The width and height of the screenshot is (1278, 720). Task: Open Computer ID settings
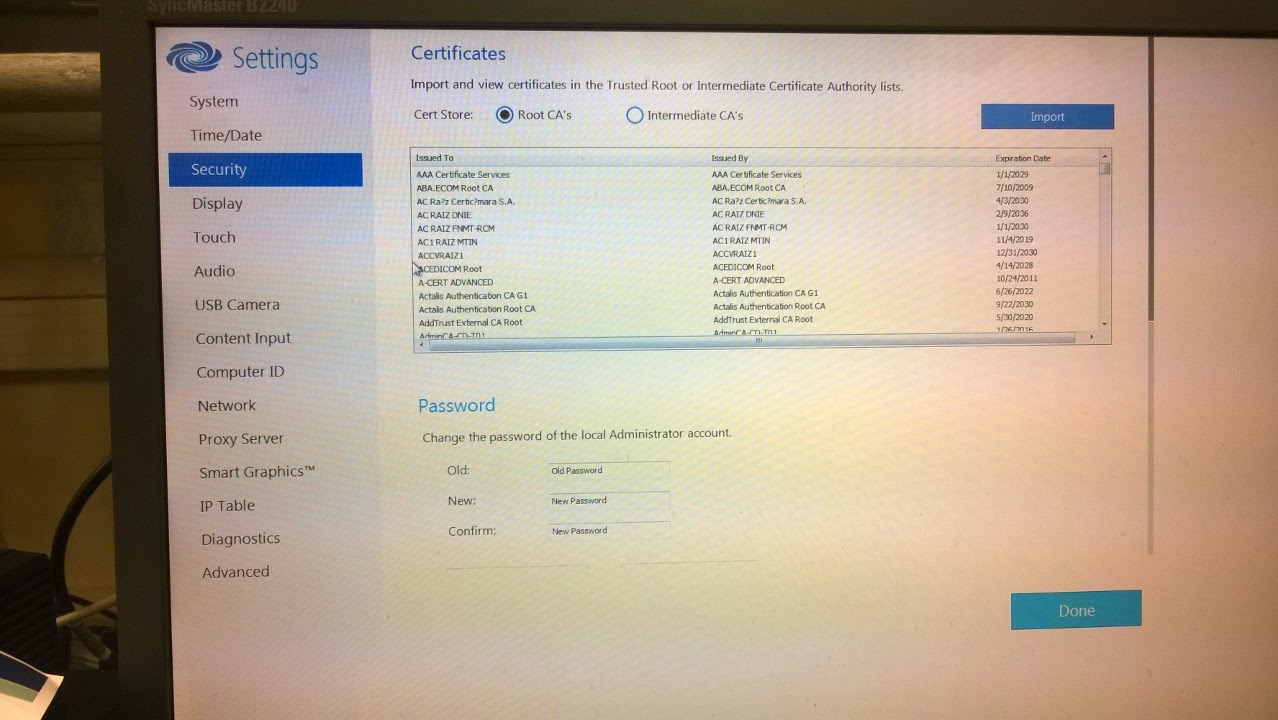pos(240,372)
